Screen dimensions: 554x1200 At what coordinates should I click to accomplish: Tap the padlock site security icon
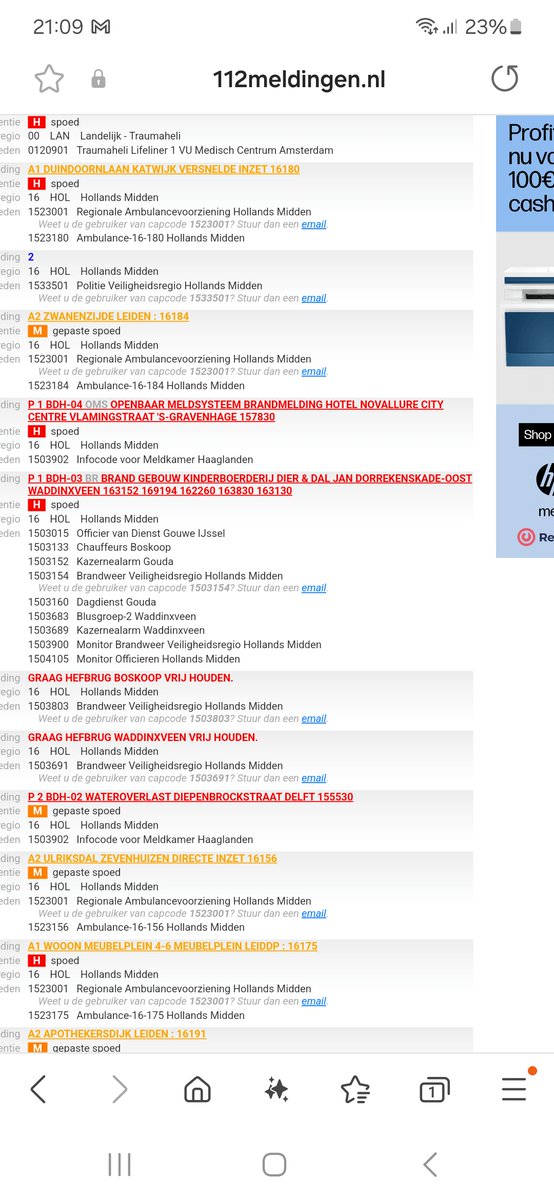(98, 79)
